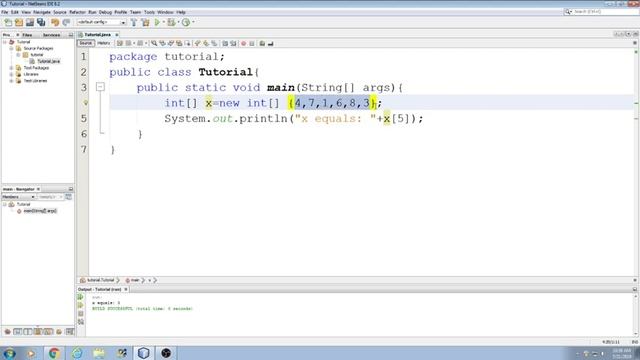
Task: Select main(String[] args) in Navigator
Action: [40, 211]
